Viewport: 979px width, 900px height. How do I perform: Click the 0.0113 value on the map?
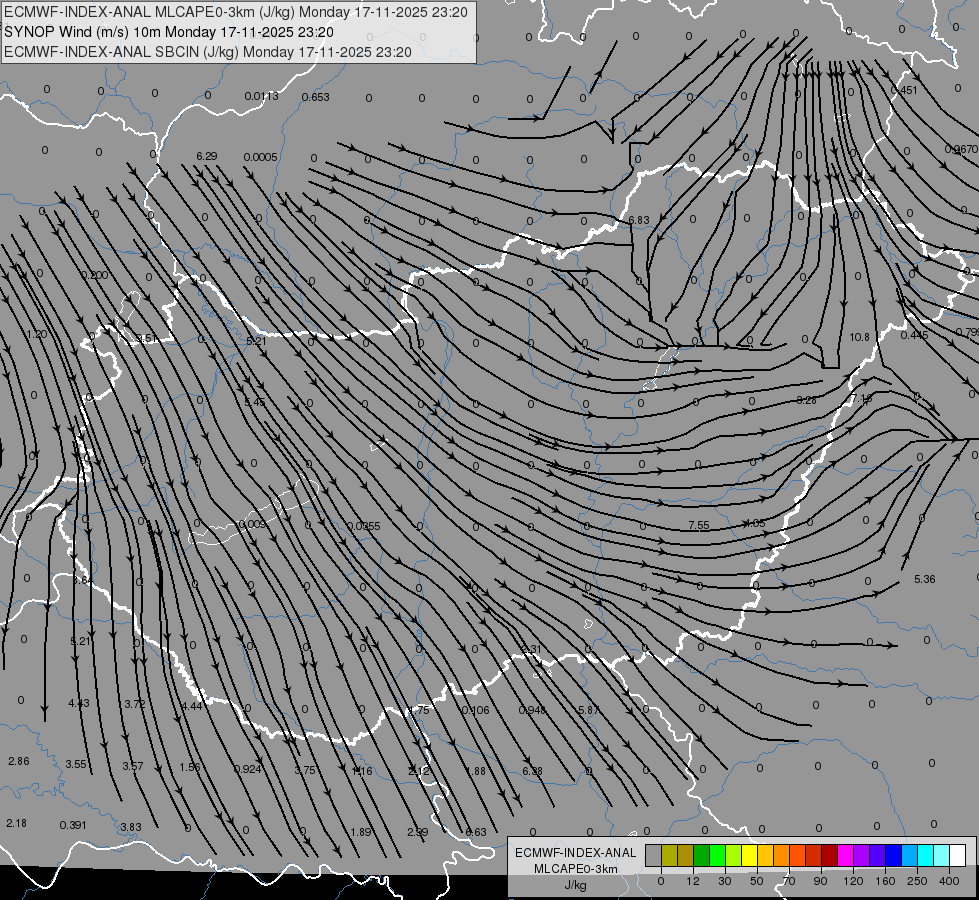[x=261, y=96]
